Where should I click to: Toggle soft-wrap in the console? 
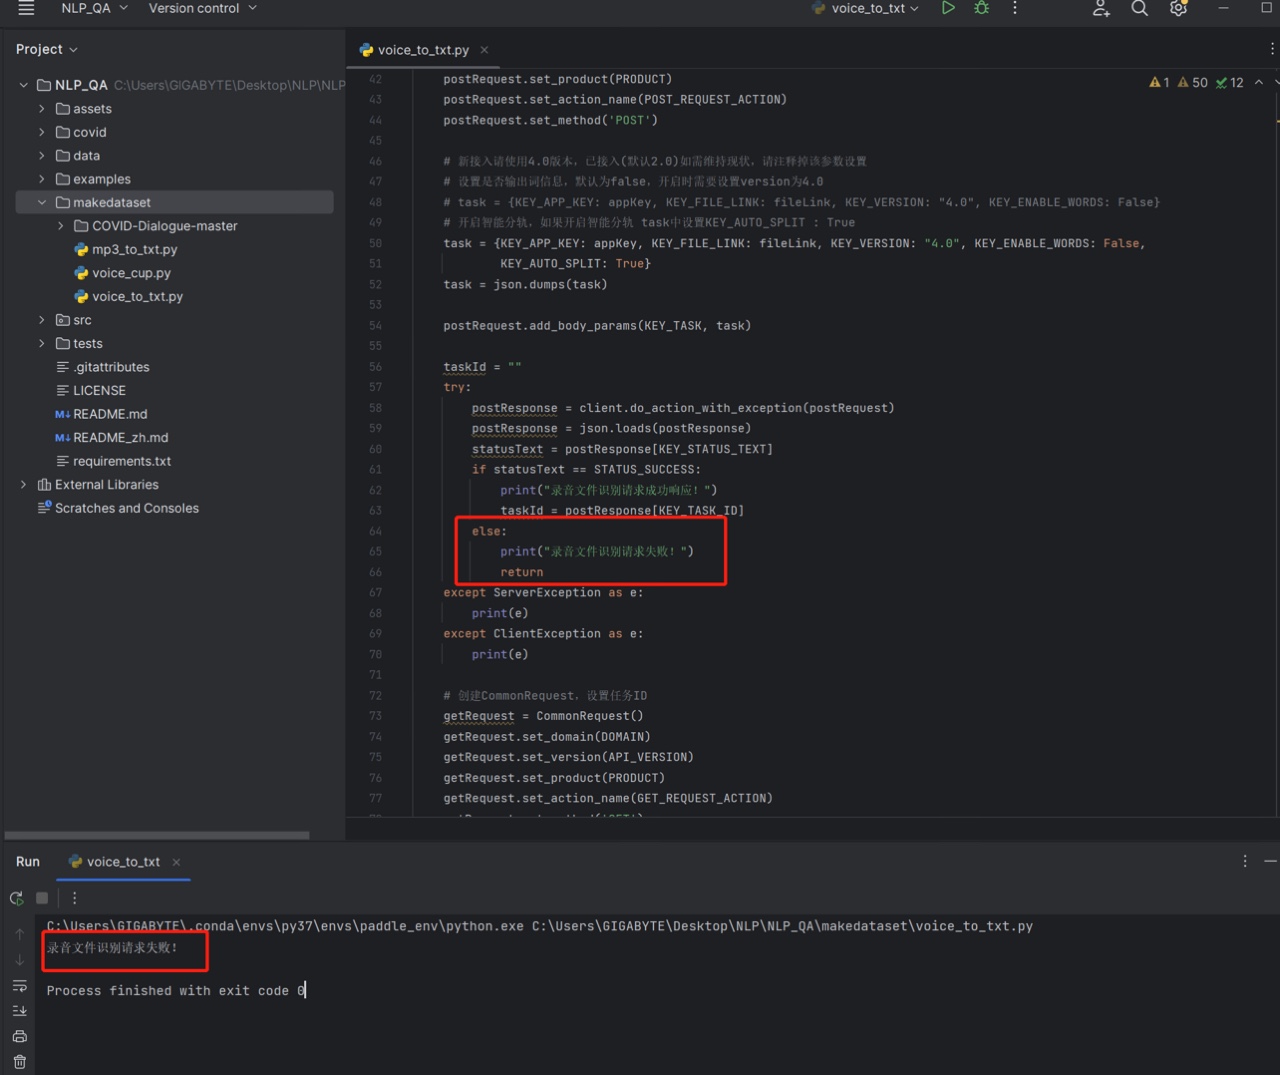[19, 986]
